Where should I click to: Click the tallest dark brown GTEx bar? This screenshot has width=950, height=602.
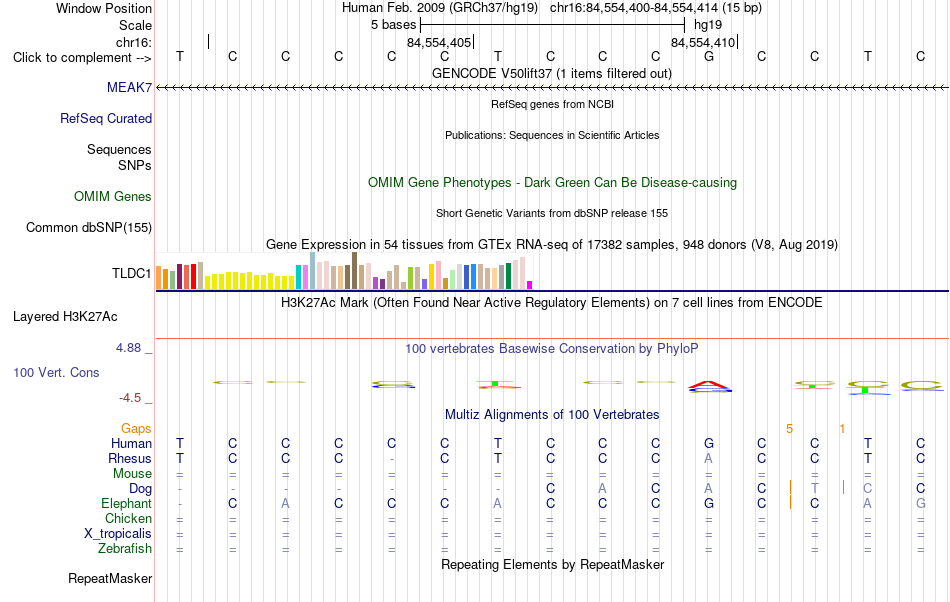point(354,271)
